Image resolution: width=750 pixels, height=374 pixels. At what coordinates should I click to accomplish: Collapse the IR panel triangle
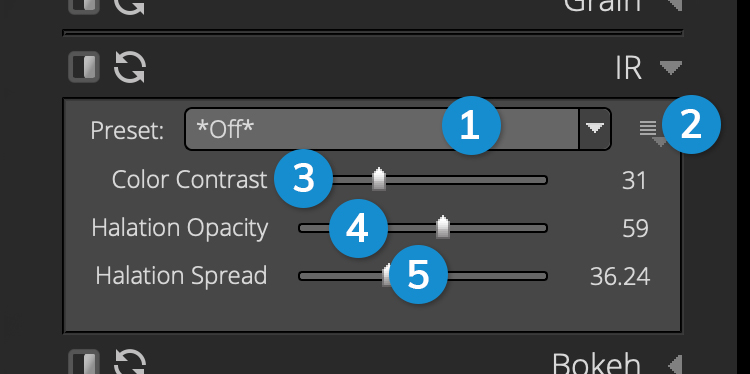click(671, 67)
